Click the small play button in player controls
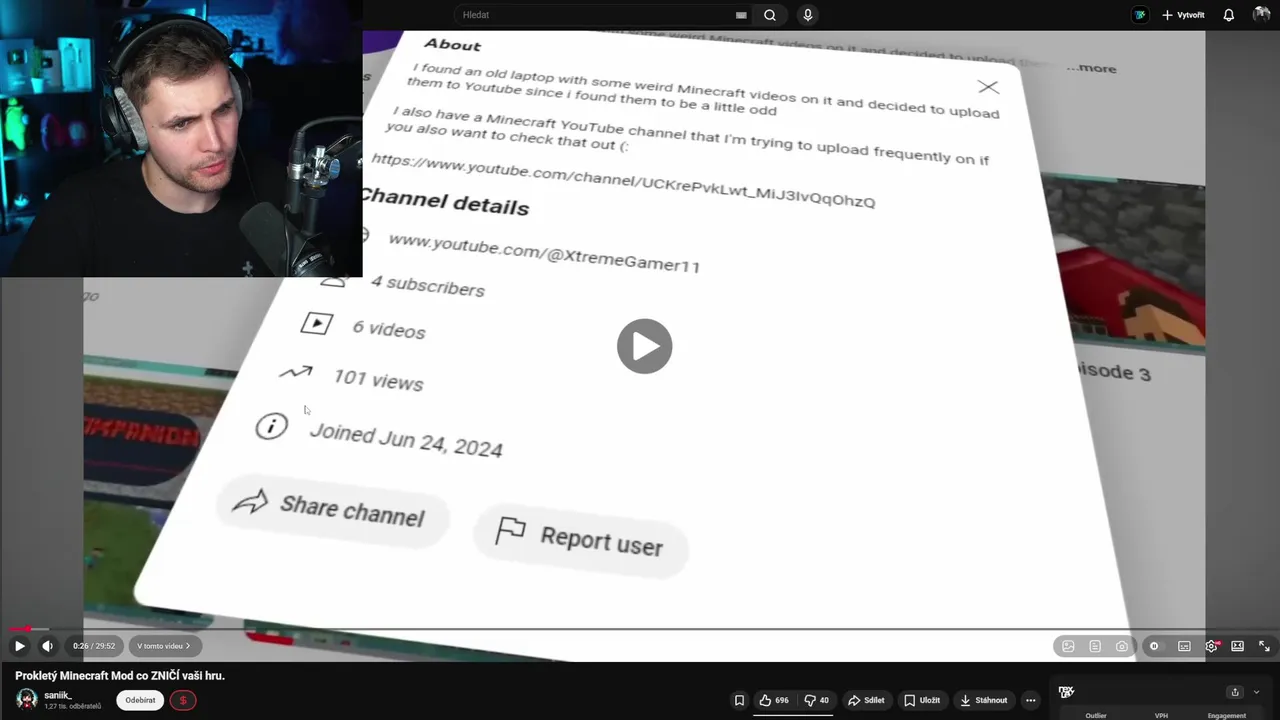1280x720 pixels. tap(19, 646)
